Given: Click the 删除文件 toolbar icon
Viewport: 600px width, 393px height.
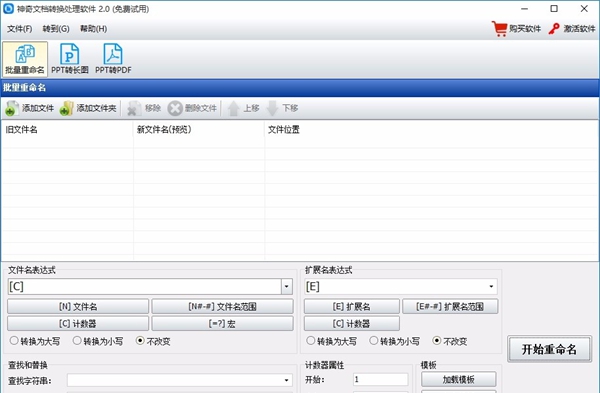Looking at the screenshot, I should coord(174,108).
